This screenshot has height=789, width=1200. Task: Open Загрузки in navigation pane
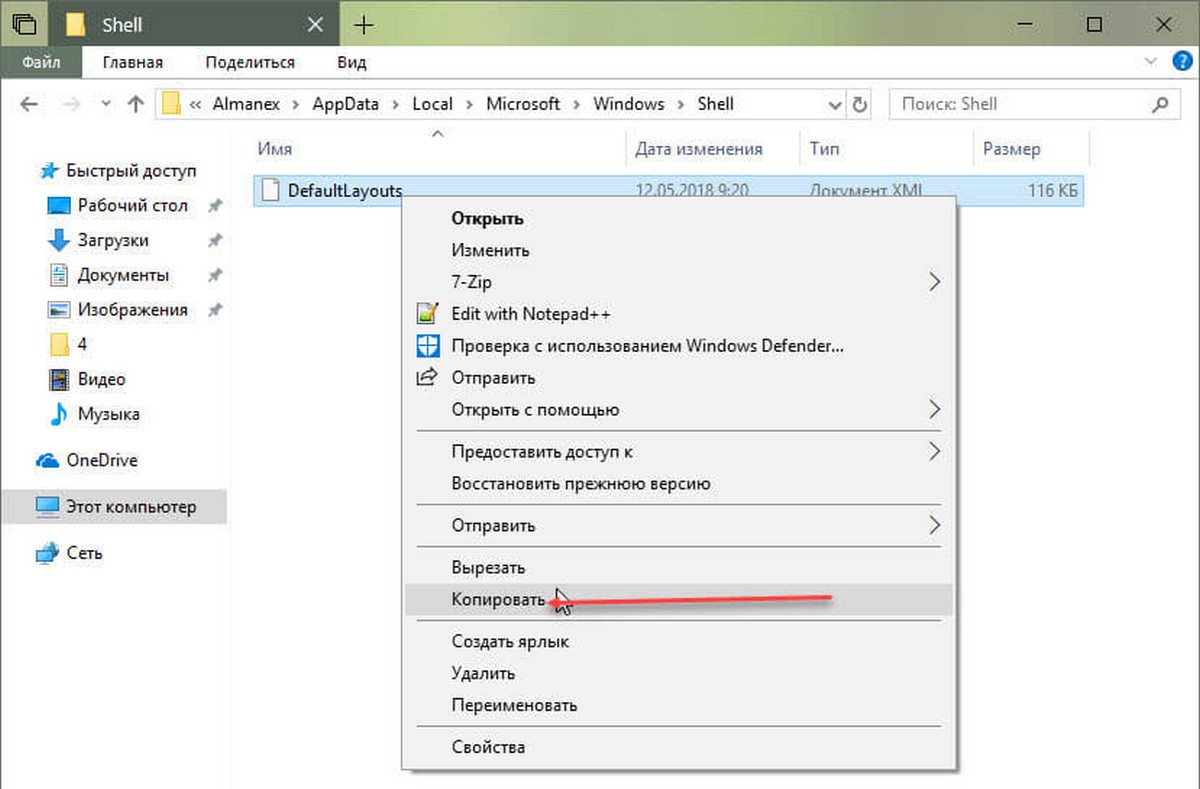[113, 241]
